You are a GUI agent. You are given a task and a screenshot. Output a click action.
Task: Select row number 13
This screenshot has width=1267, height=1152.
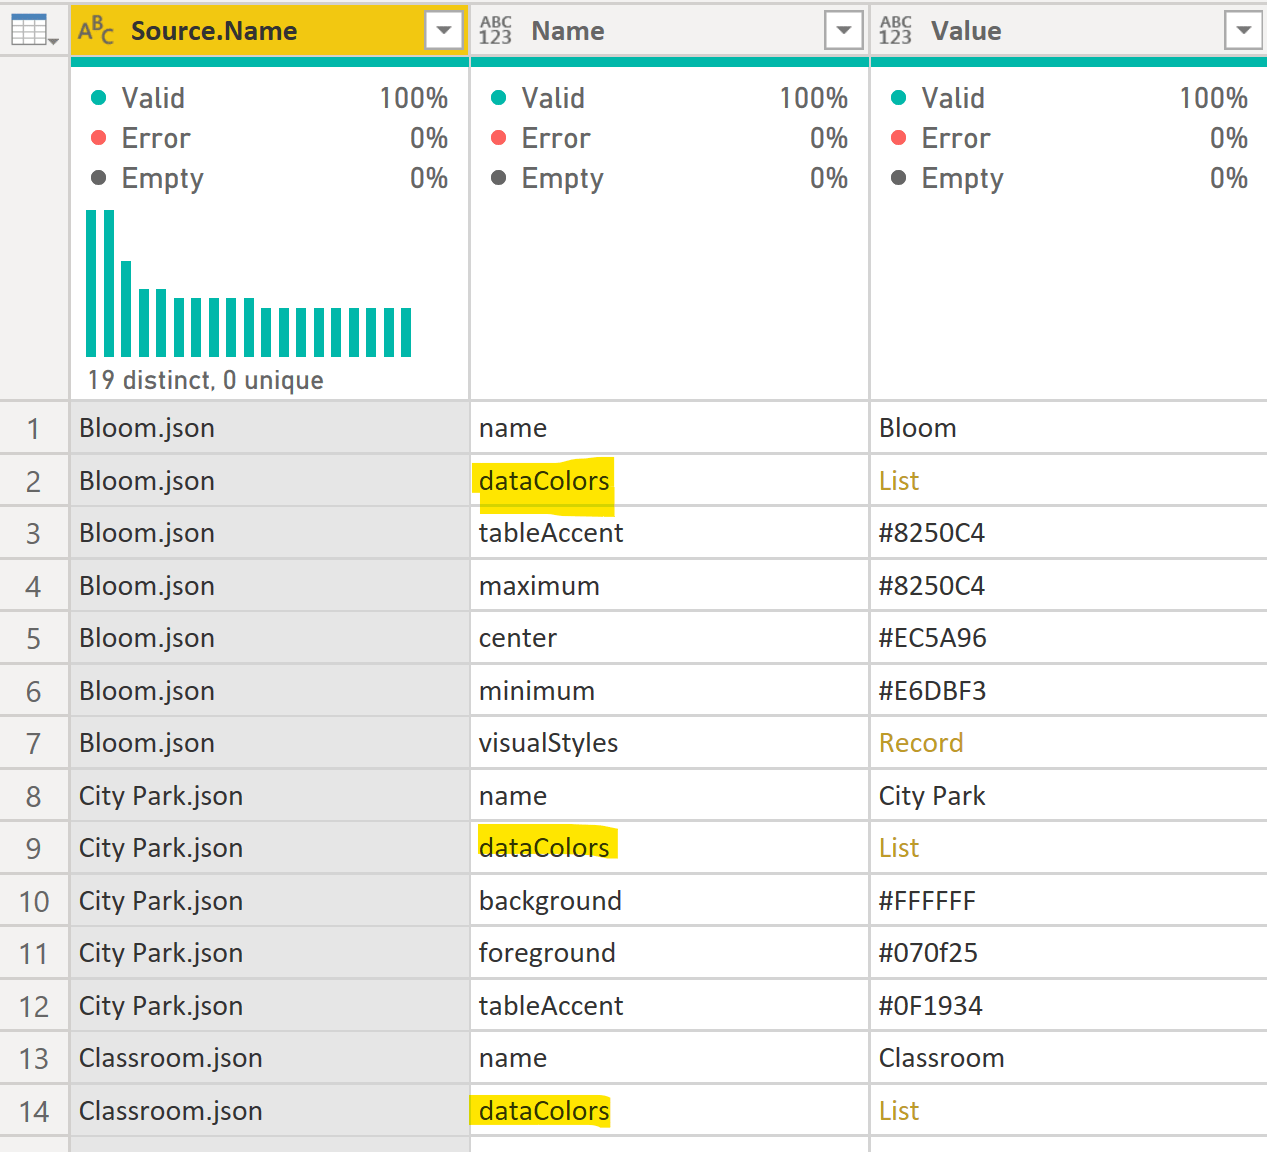34,1058
